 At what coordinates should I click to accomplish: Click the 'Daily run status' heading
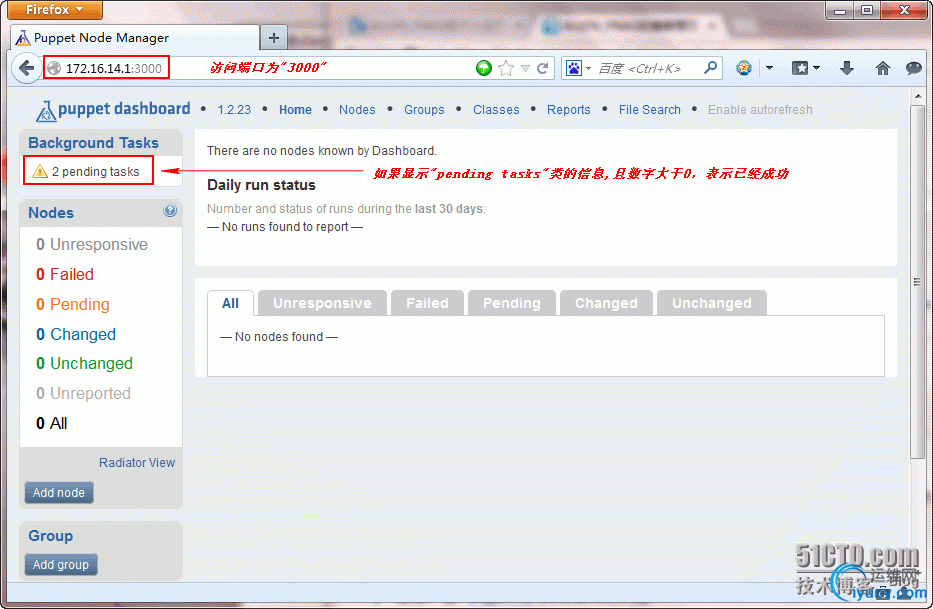tap(261, 185)
